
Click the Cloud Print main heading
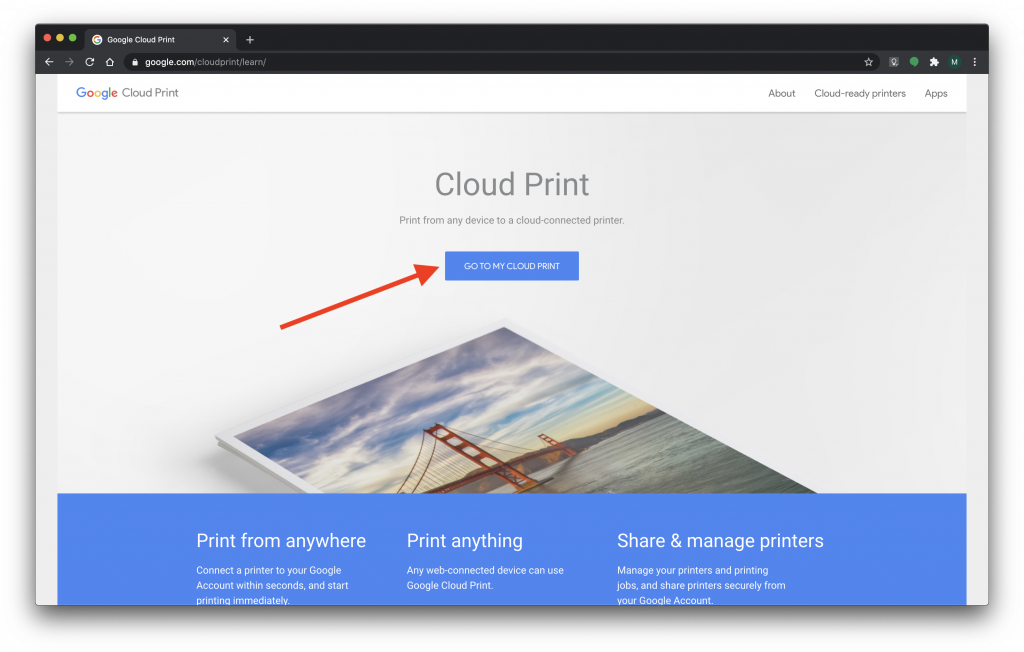(x=511, y=184)
